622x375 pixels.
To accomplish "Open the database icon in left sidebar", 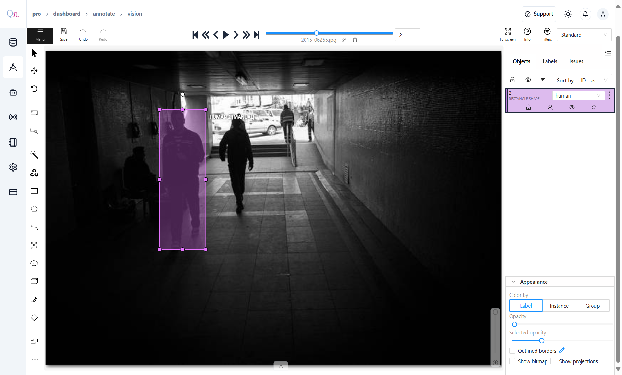I will pos(13,42).
